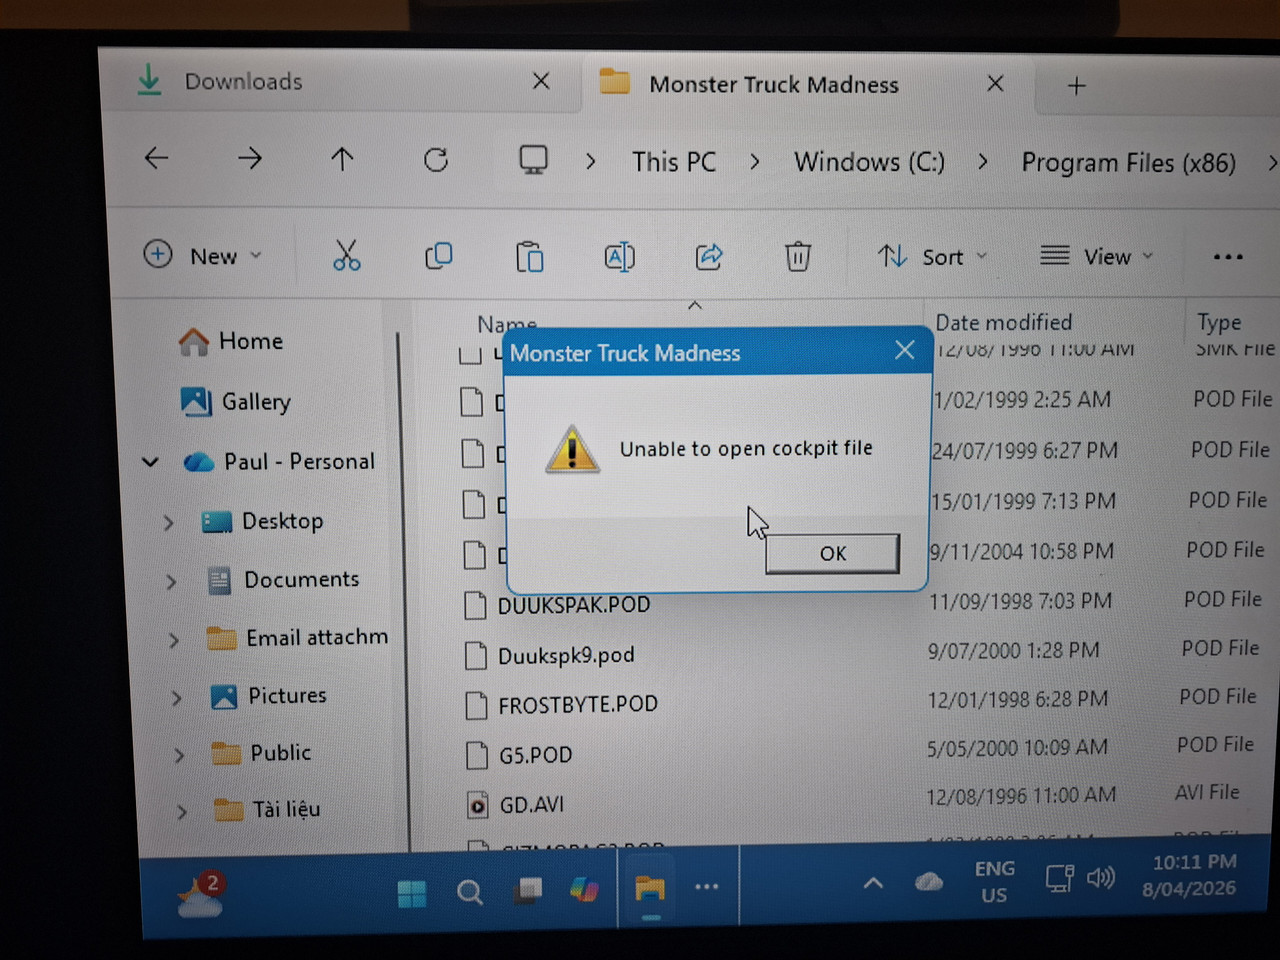Go up one folder level
The image size is (1280, 960).
click(x=342, y=159)
